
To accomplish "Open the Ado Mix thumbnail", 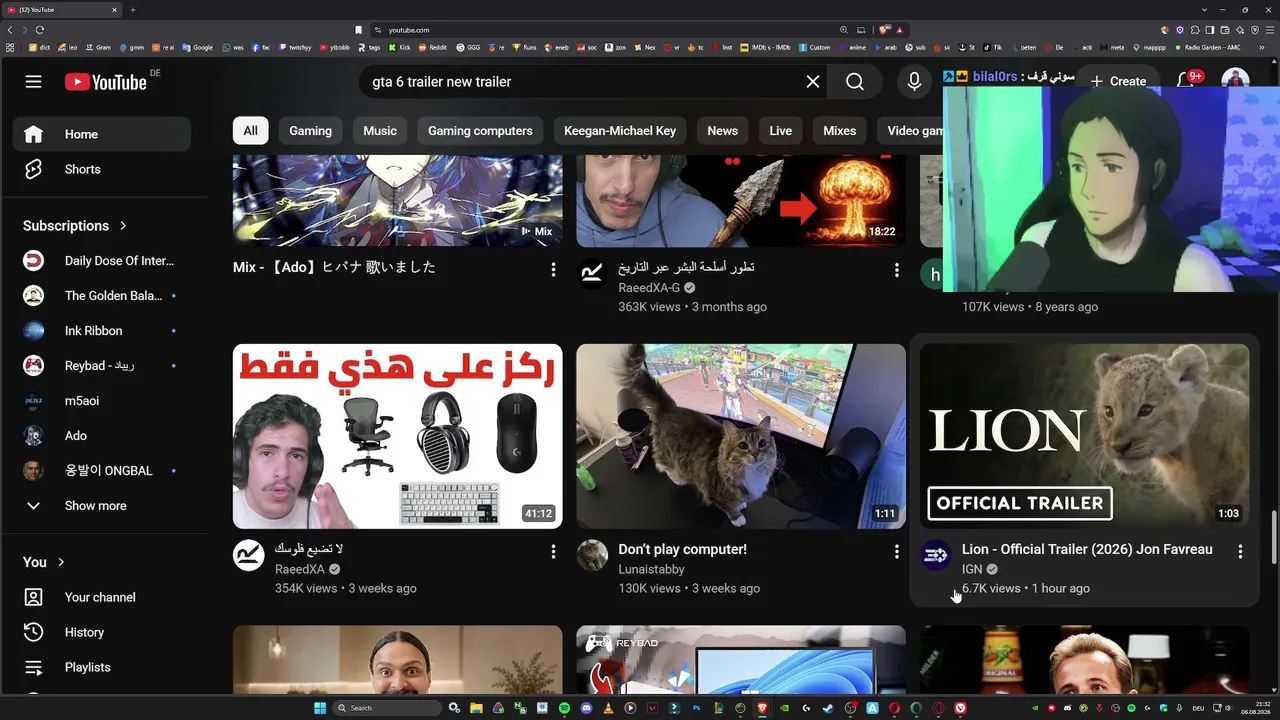I will [x=398, y=201].
